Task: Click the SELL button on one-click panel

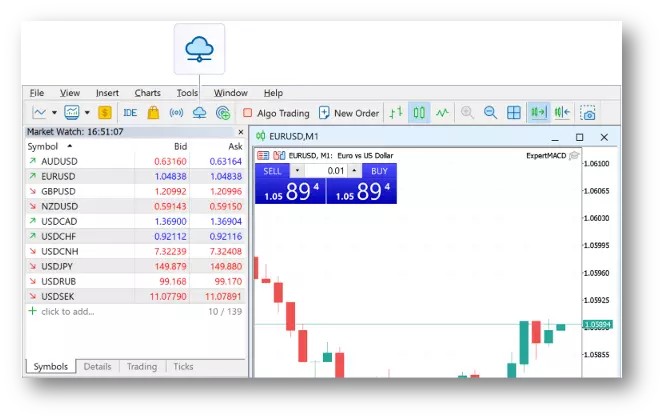Action: point(272,171)
